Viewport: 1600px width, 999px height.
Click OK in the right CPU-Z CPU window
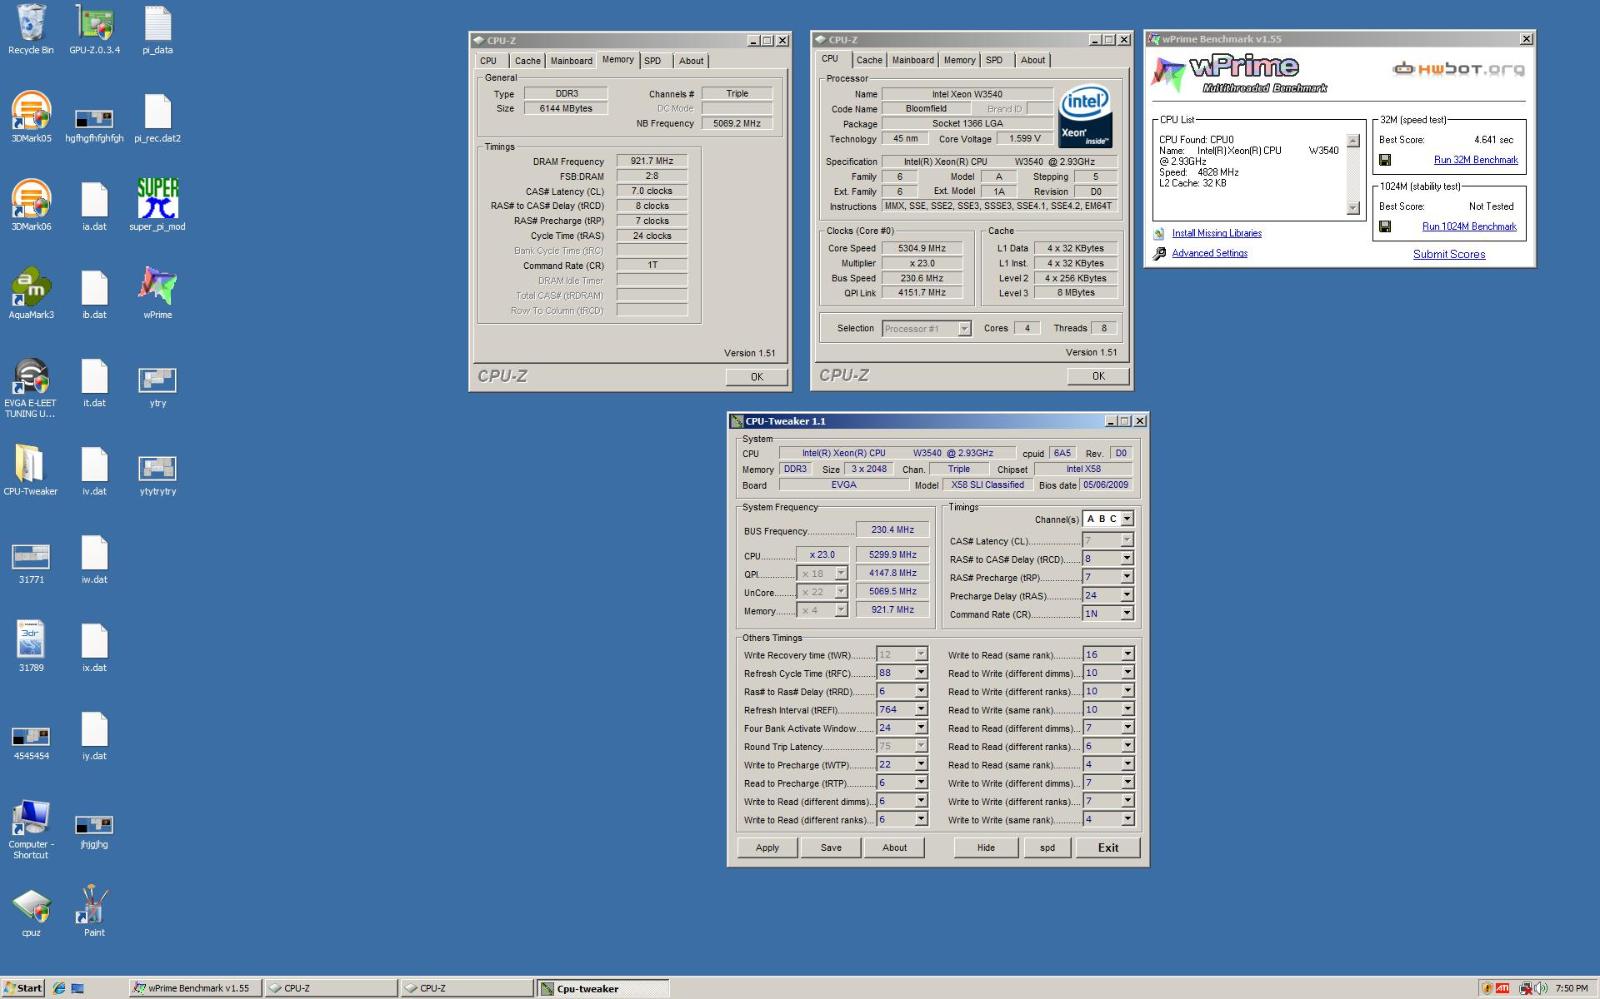1098,376
